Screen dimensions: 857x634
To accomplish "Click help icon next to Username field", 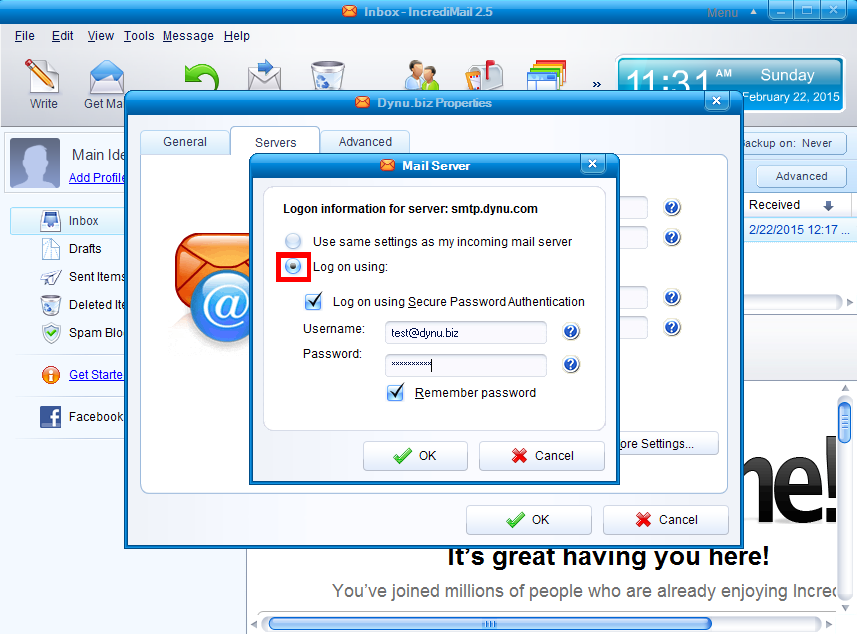I will point(571,331).
